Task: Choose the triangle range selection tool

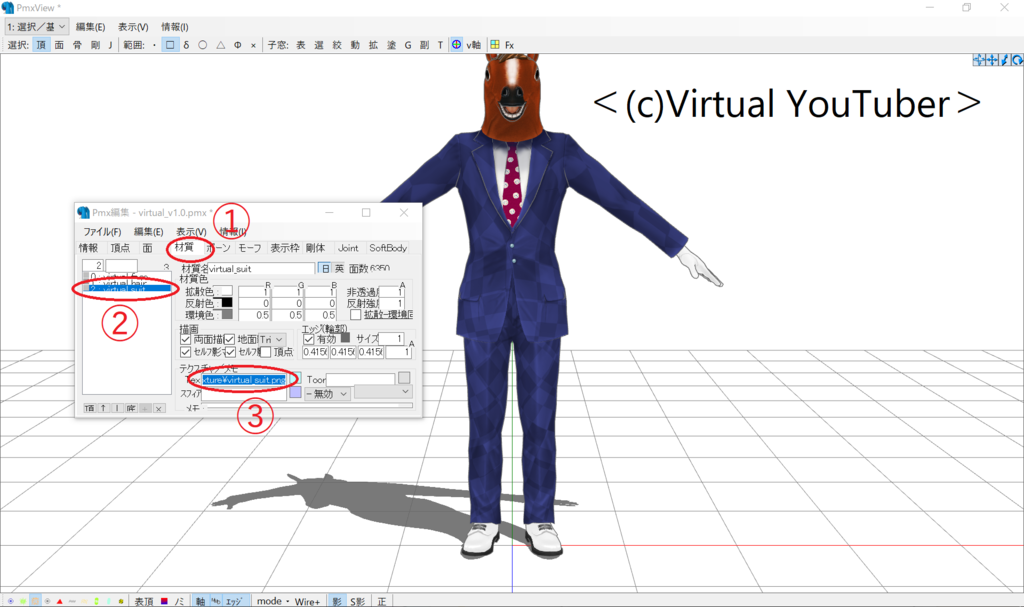Action: click(x=221, y=45)
